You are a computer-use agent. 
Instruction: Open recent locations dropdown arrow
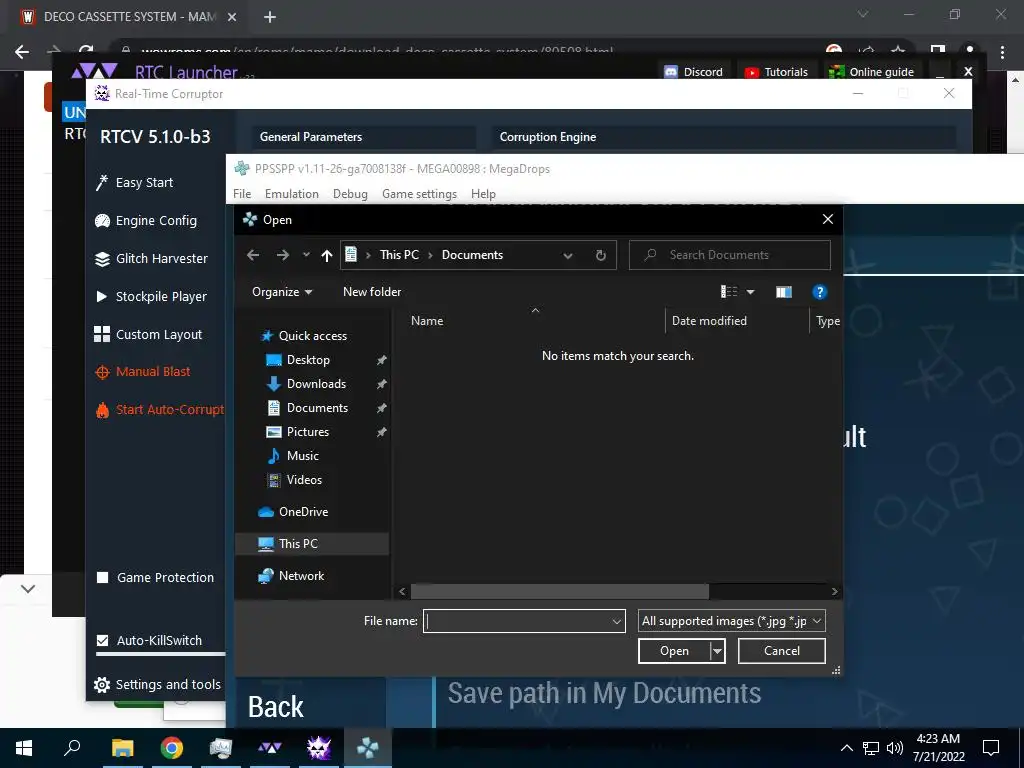(x=306, y=255)
